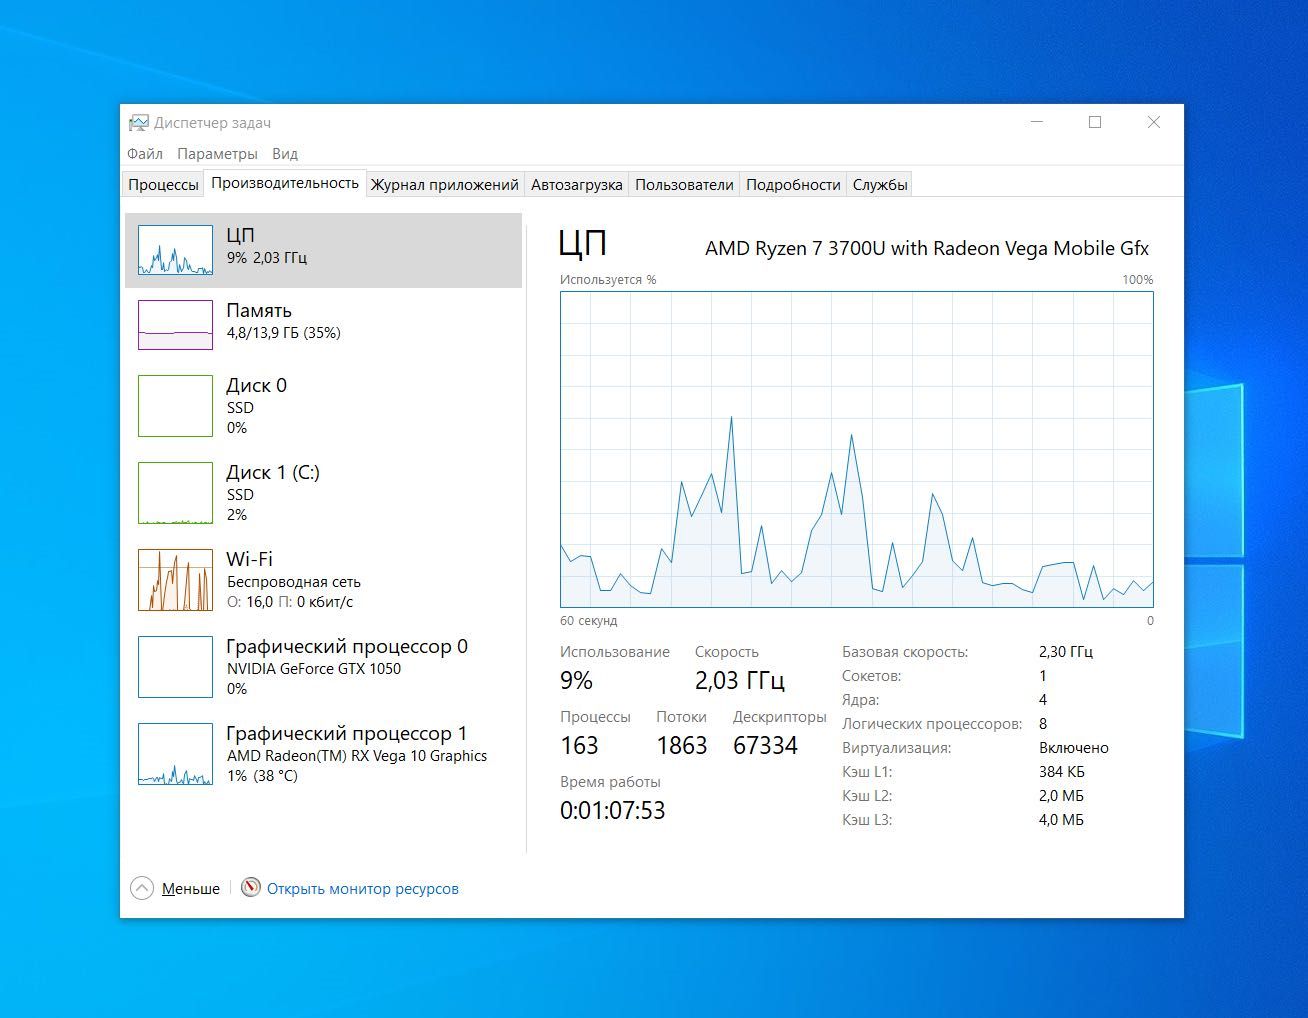Click the resource monitor gauge icon
This screenshot has width=1308, height=1018.
pyautogui.click(x=251, y=887)
